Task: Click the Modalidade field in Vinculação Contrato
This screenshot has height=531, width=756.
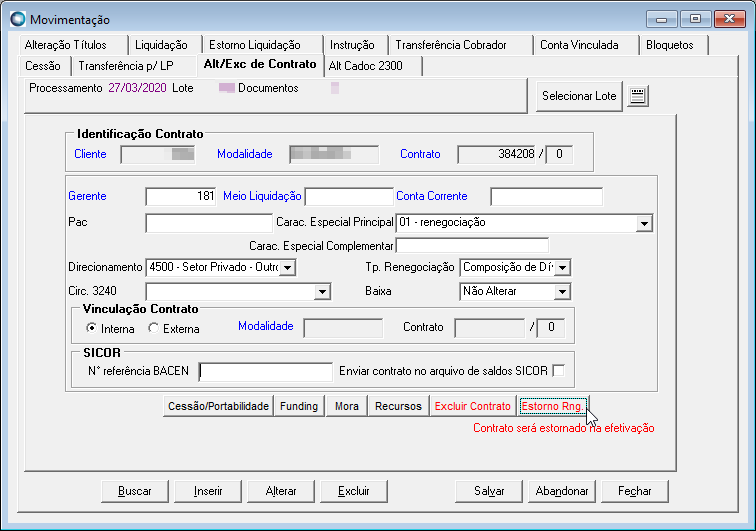Action: point(343,327)
